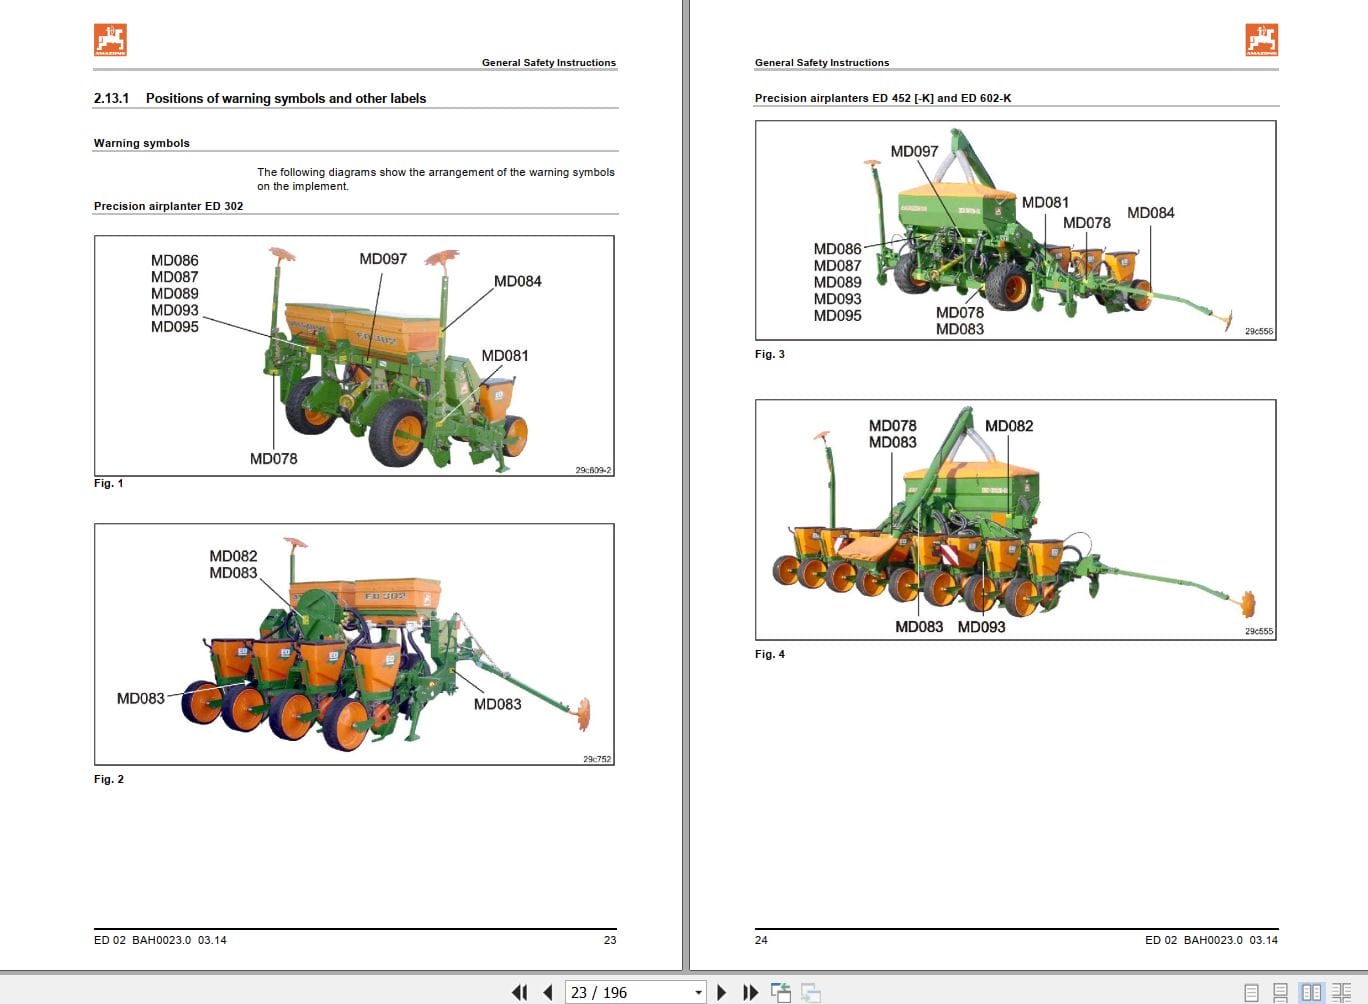Go back to previous view
The width and height of the screenshot is (1368, 1004).
pyautogui.click(x=781, y=992)
